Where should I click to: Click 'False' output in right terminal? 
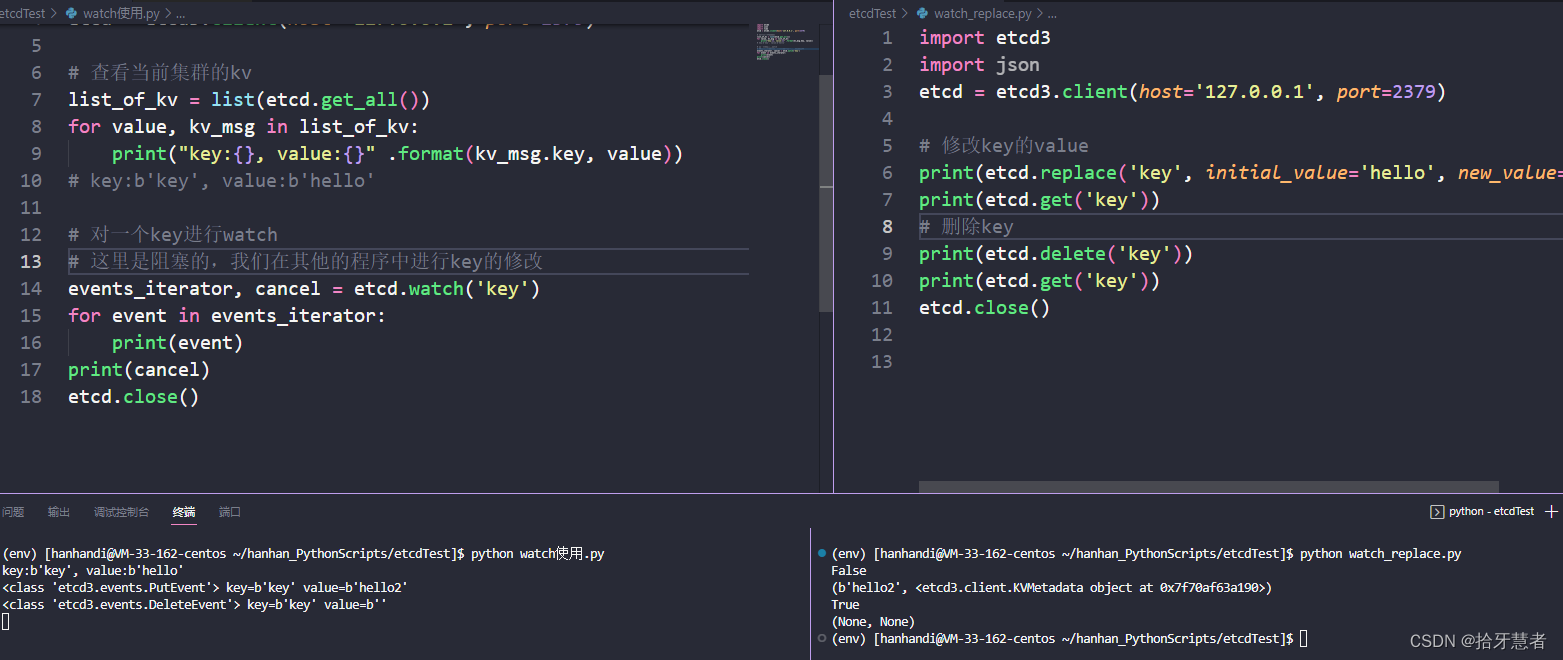pyautogui.click(x=849, y=570)
